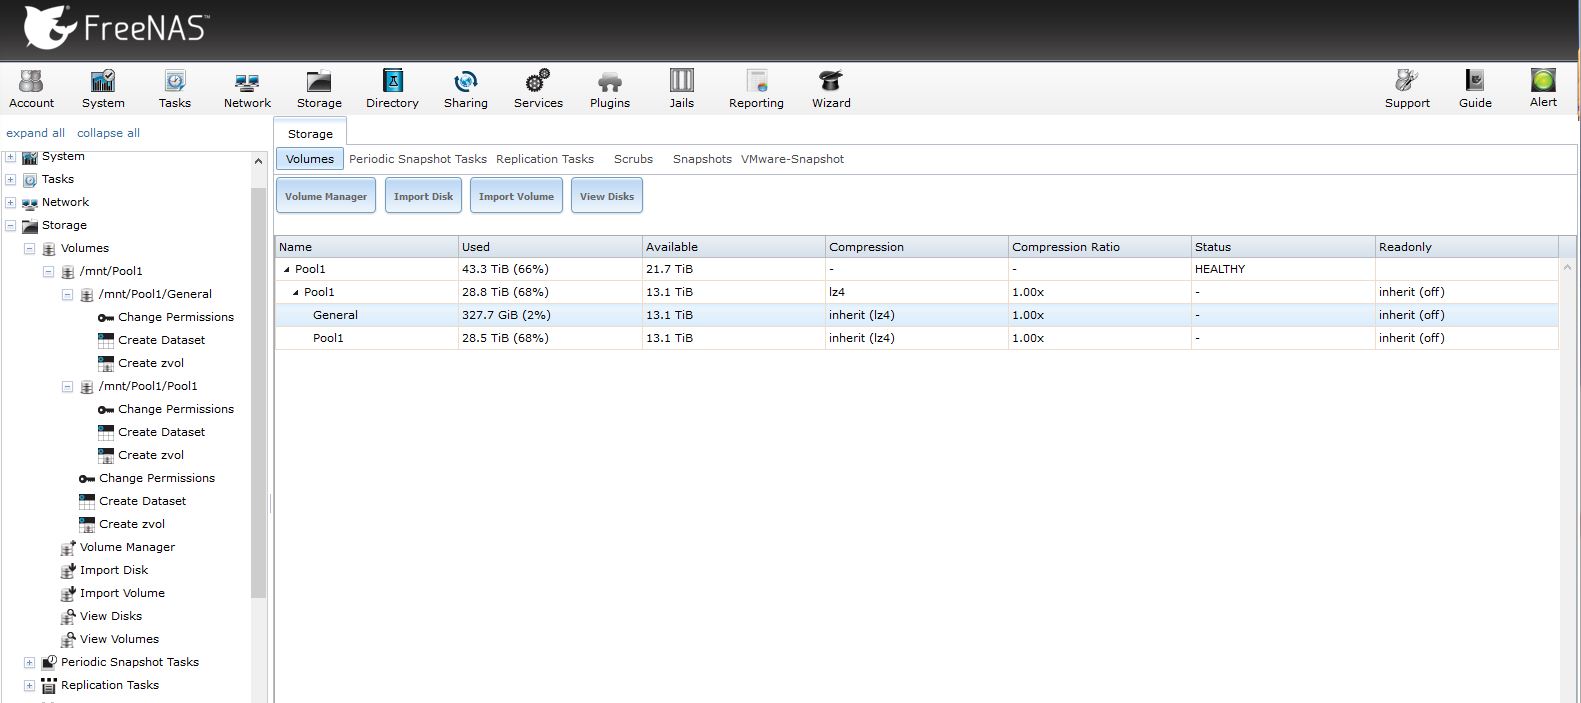Screen dimensions: 1581x703
Task: Switch to the Scrubs subtab
Action: (633, 159)
